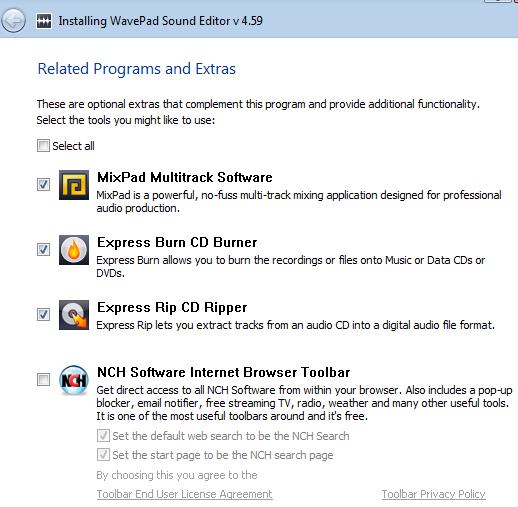Click the 'Express Rip CD Ripper' title text

coord(172,307)
